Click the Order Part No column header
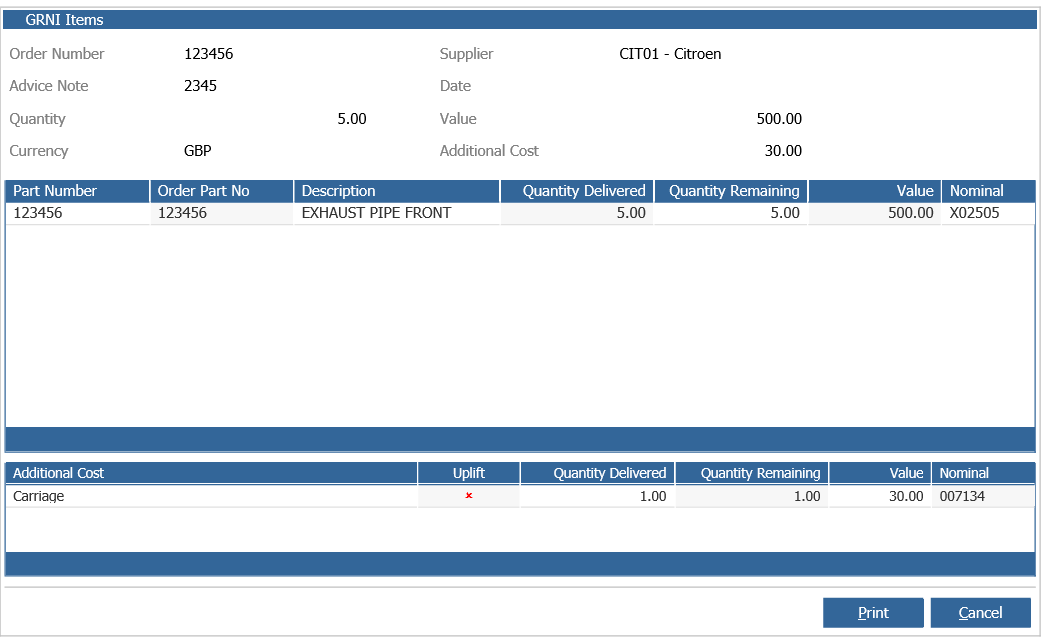The image size is (1044, 637). [222, 191]
